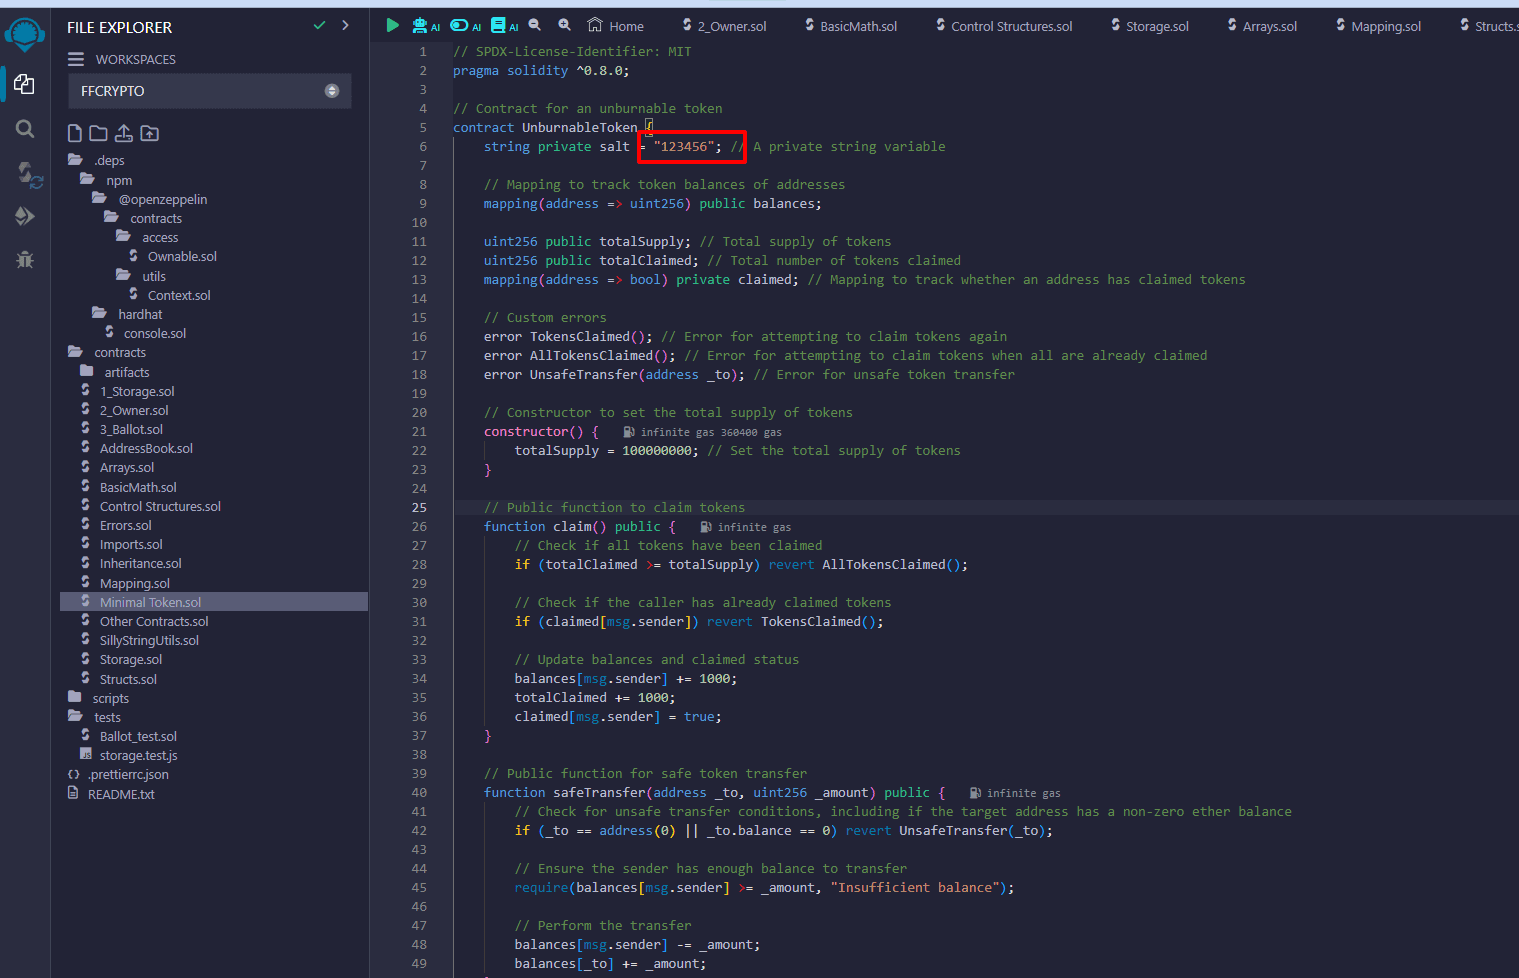This screenshot has width=1519, height=978.
Task: Switch to the Home tab
Action: pyautogui.click(x=615, y=26)
